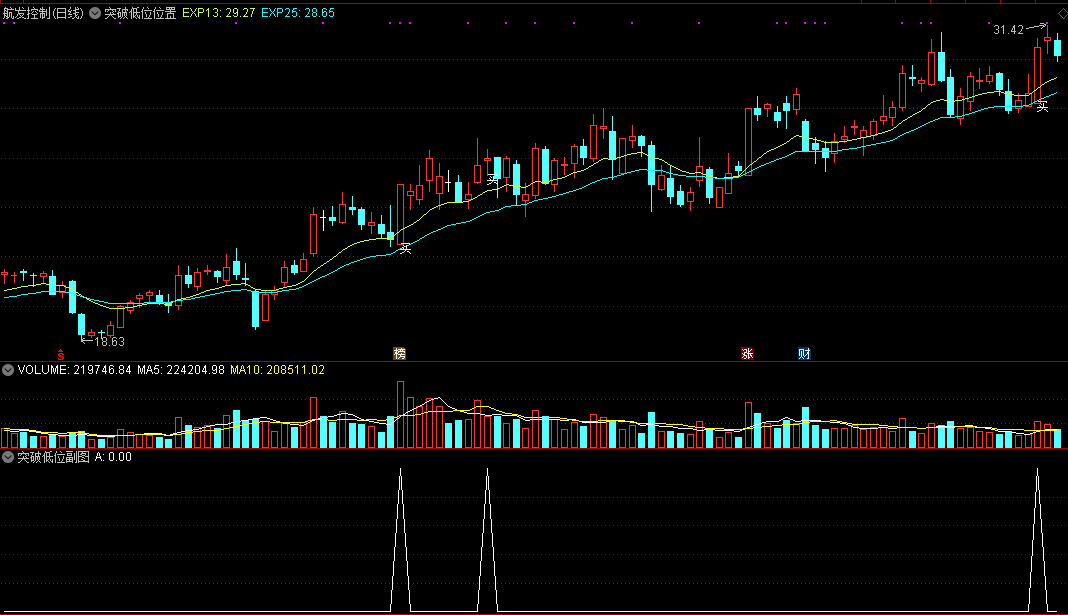Click the A: 0.00 value
Image resolution: width=1068 pixels, height=615 pixels.
tap(113, 457)
